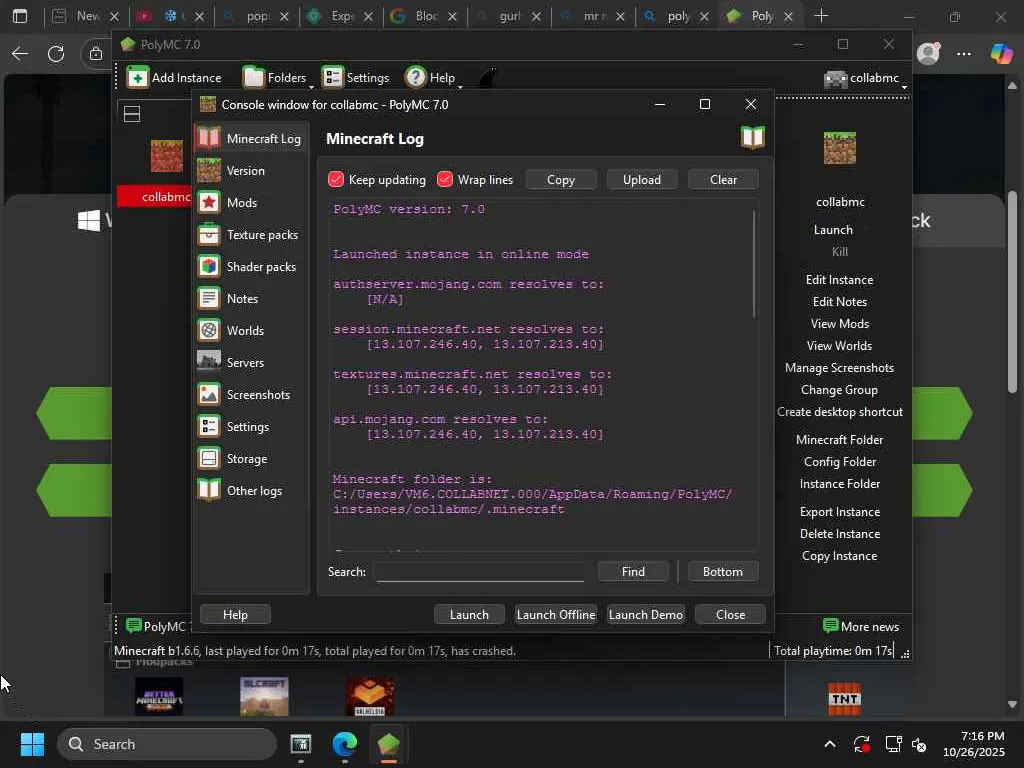Click the browser refresh icon

(56, 54)
